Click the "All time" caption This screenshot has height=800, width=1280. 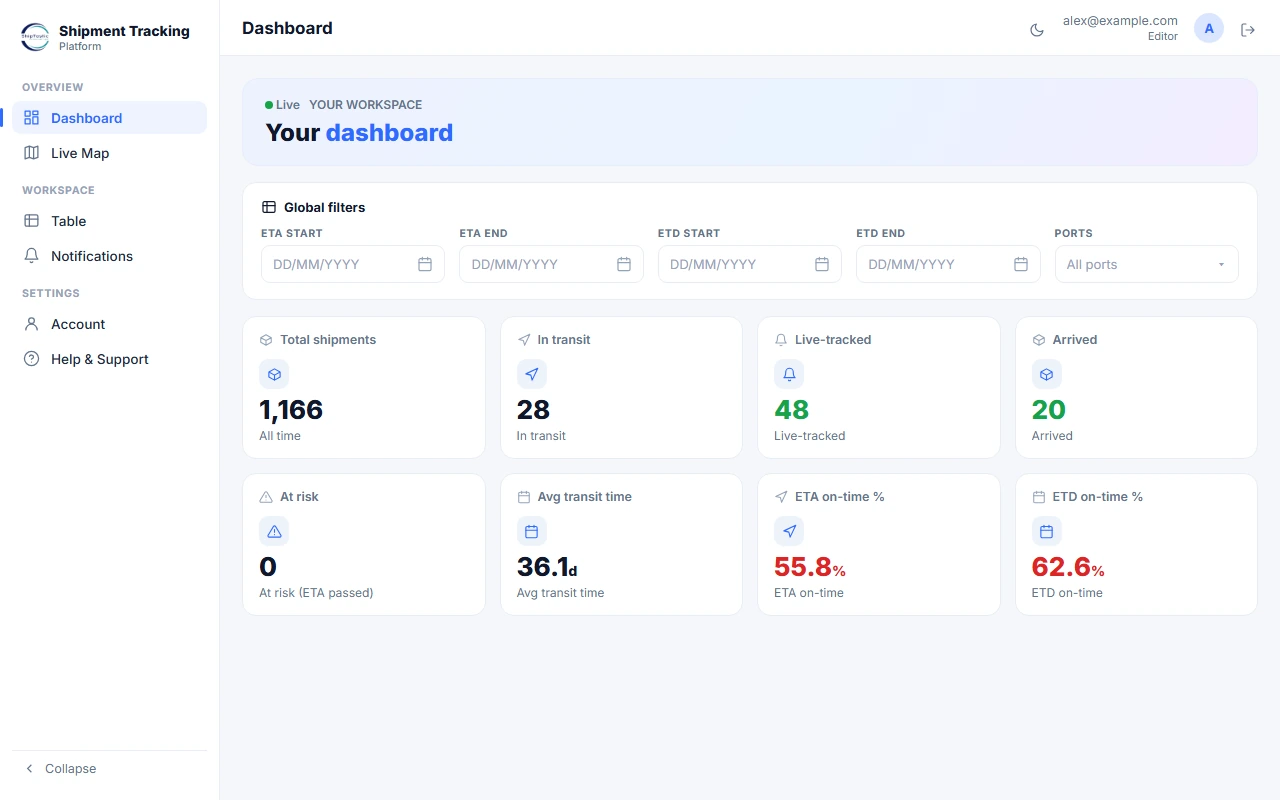pyautogui.click(x=280, y=436)
